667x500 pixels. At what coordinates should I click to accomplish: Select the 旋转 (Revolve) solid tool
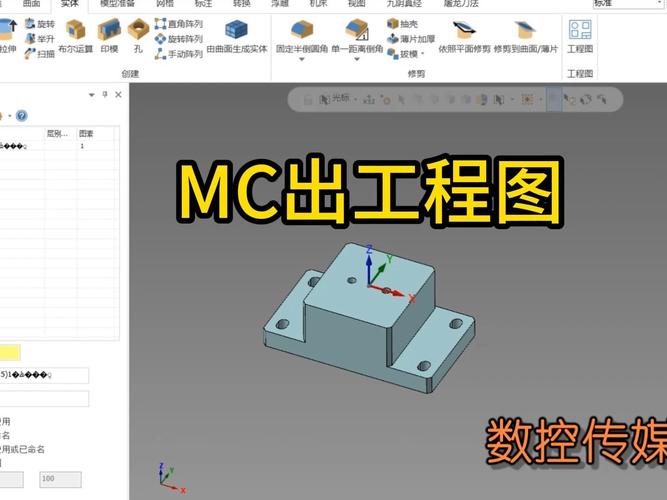click(40, 24)
